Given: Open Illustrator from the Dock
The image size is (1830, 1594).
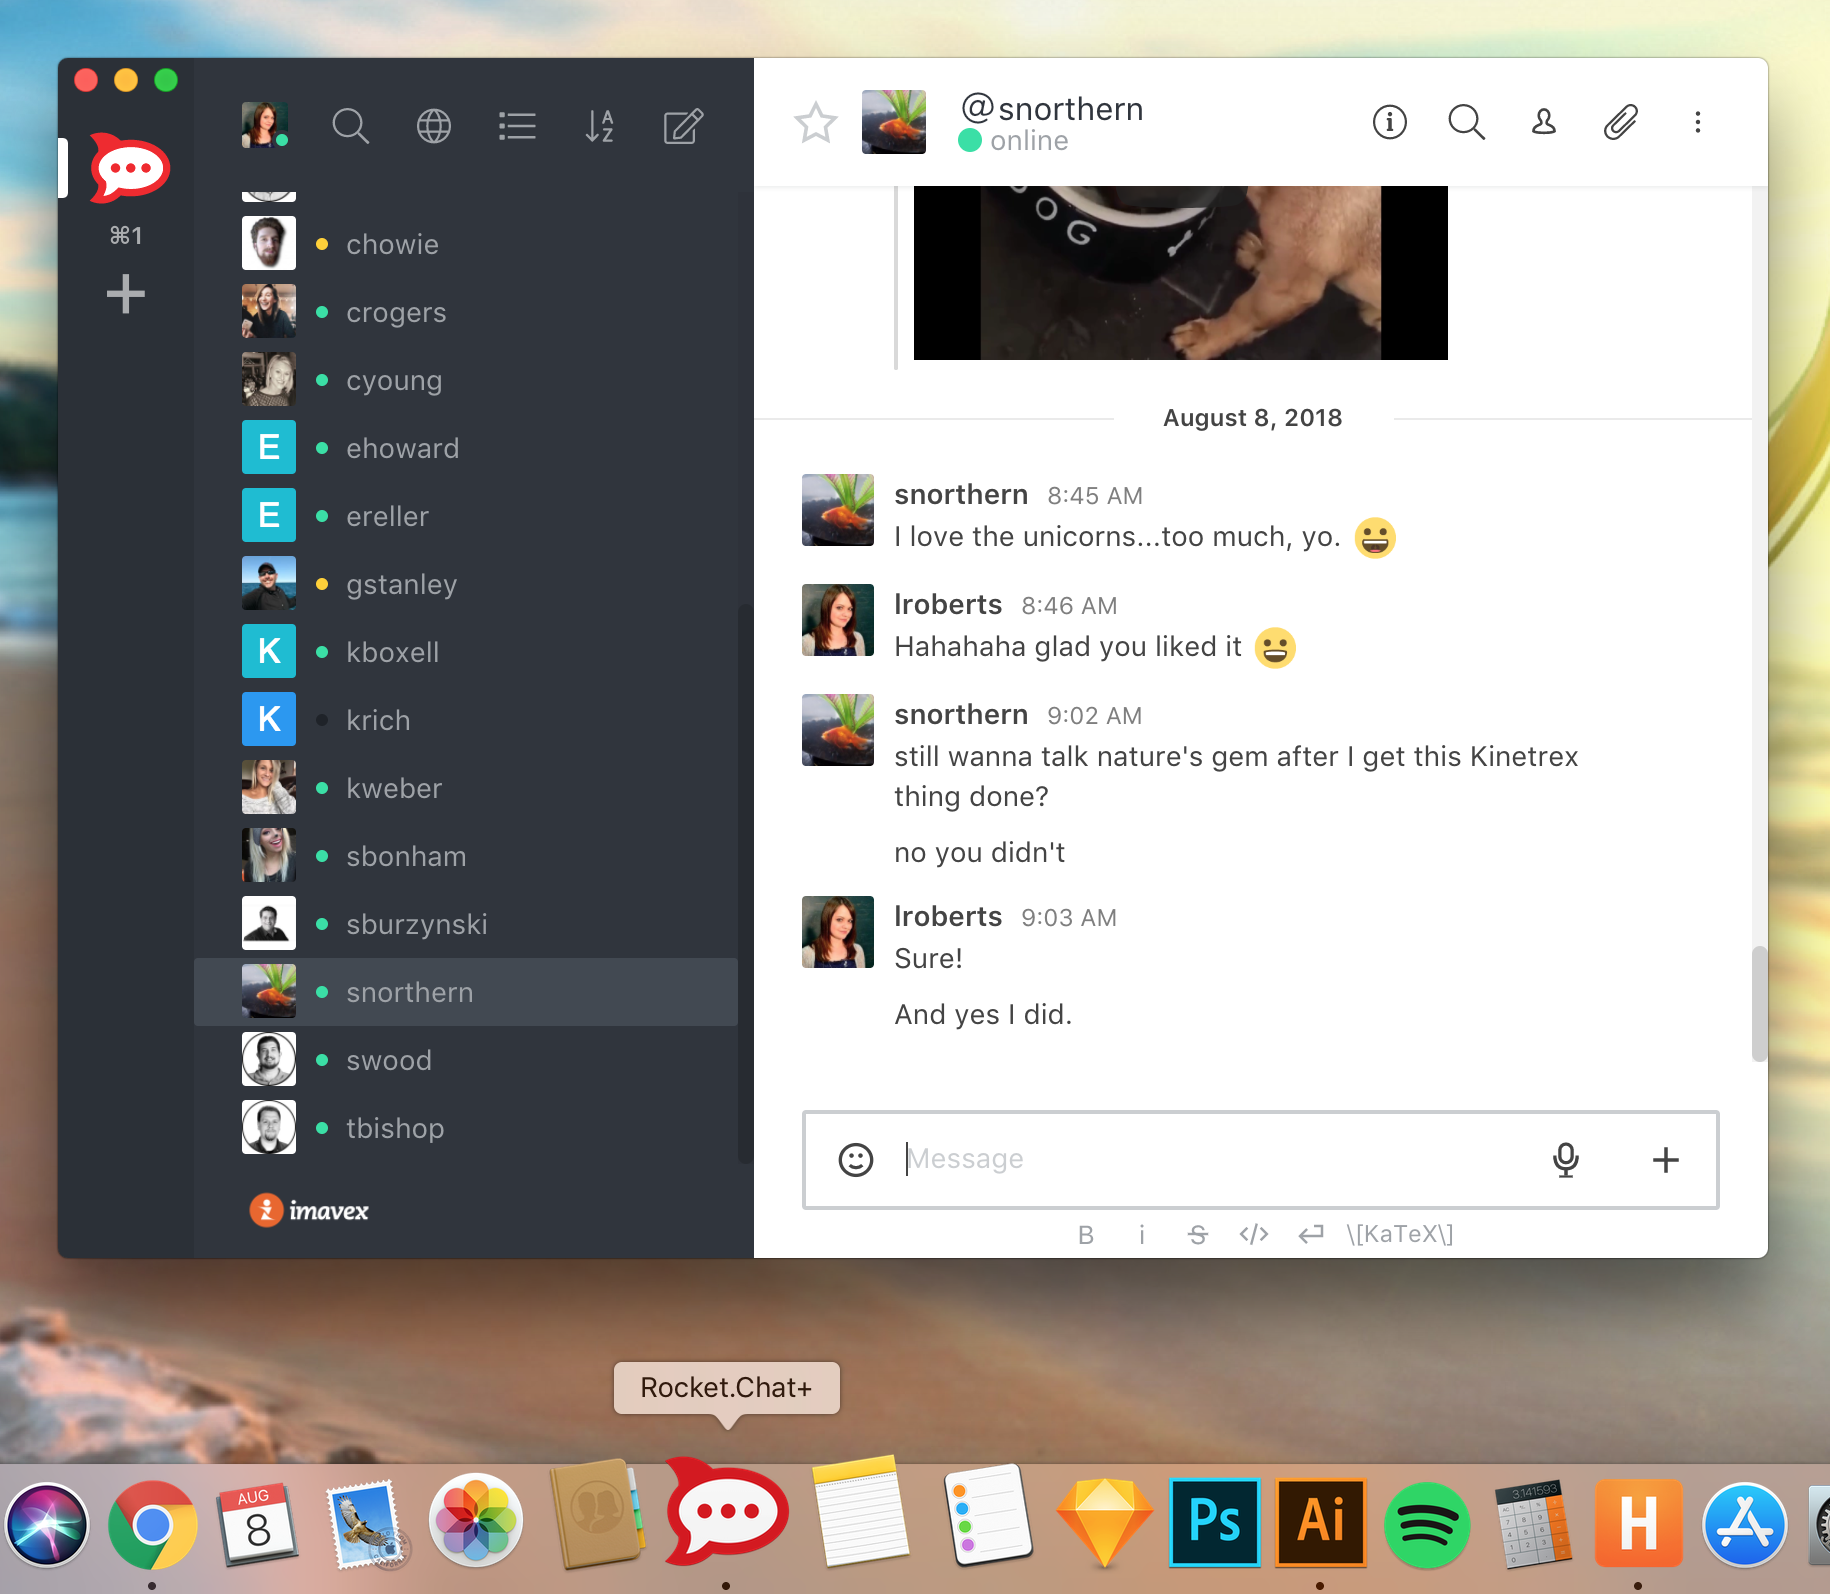Looking at the screenshot, I should pos(1321,1522).
